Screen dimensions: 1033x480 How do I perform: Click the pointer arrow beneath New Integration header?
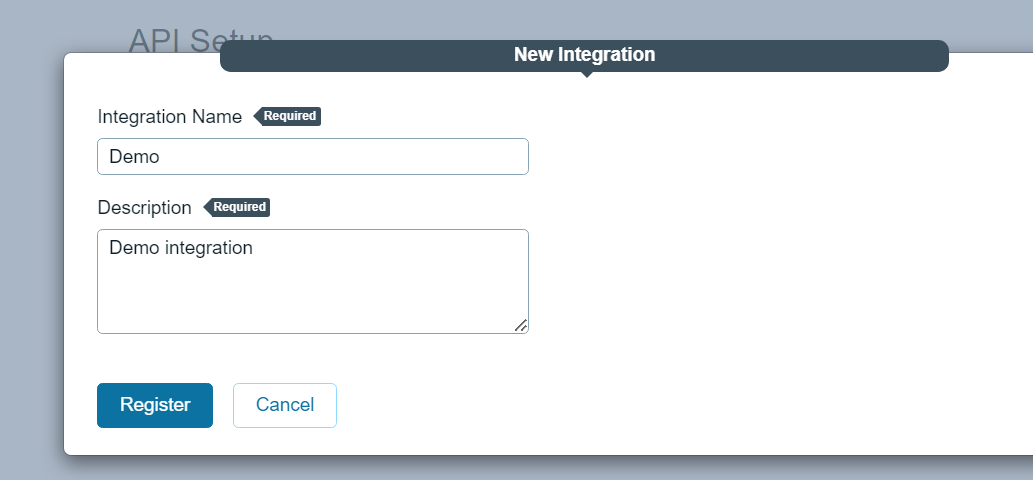(x=585, y=76)
